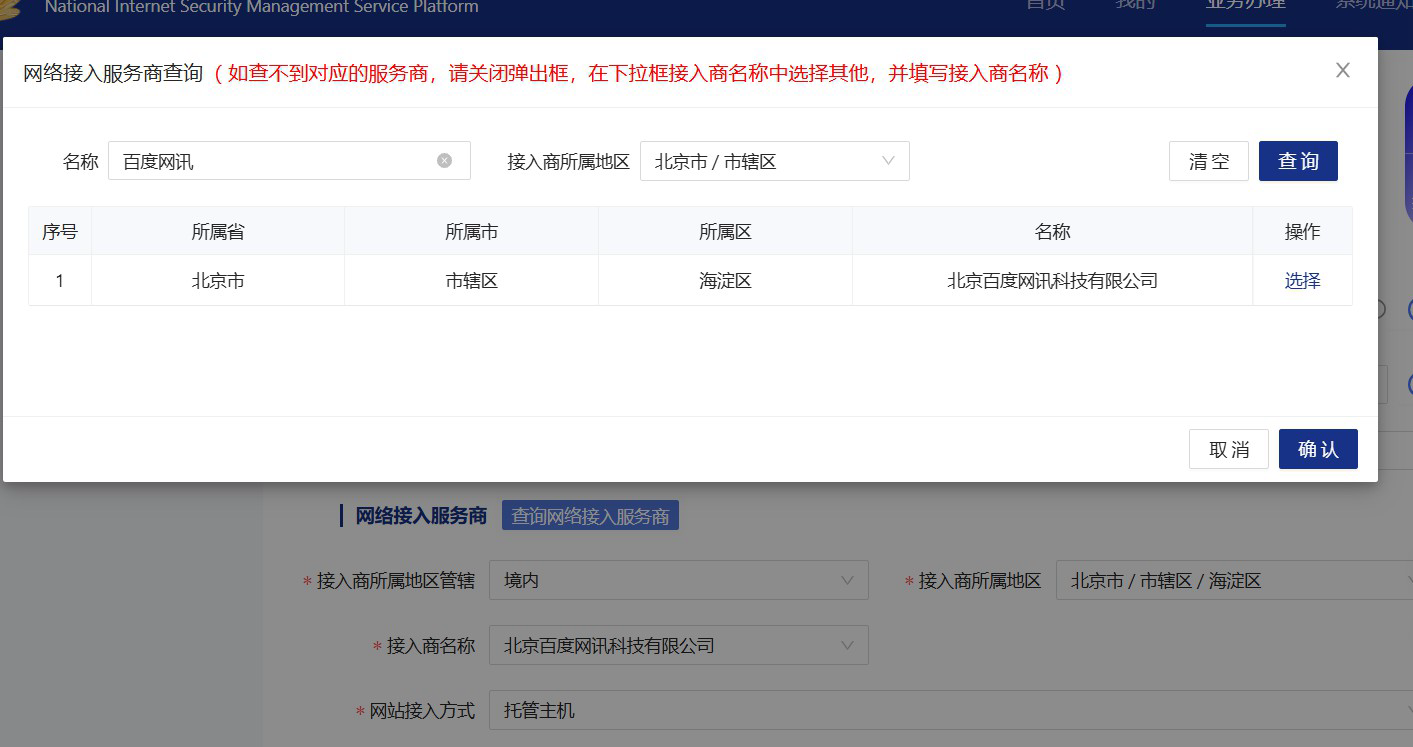Click the 清空 button
The image size is (1413, 747).
point(1209,161)
